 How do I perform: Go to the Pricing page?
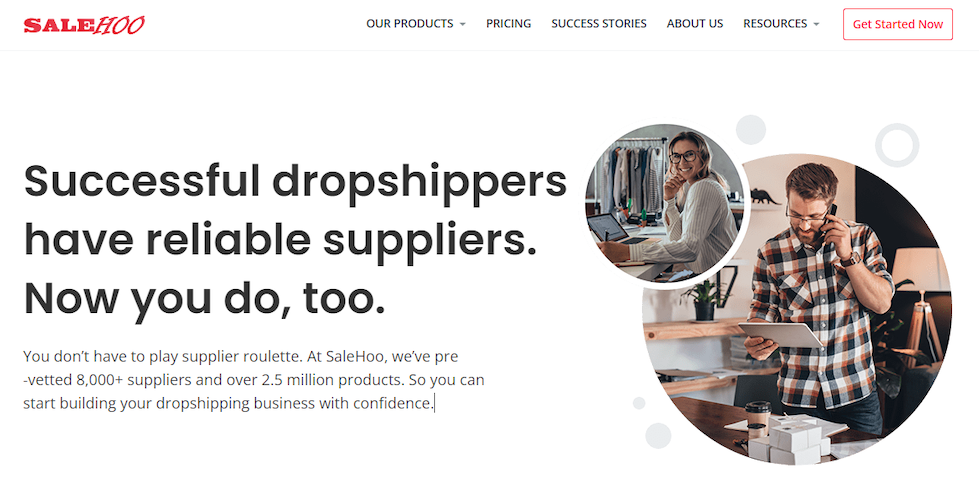508,24
